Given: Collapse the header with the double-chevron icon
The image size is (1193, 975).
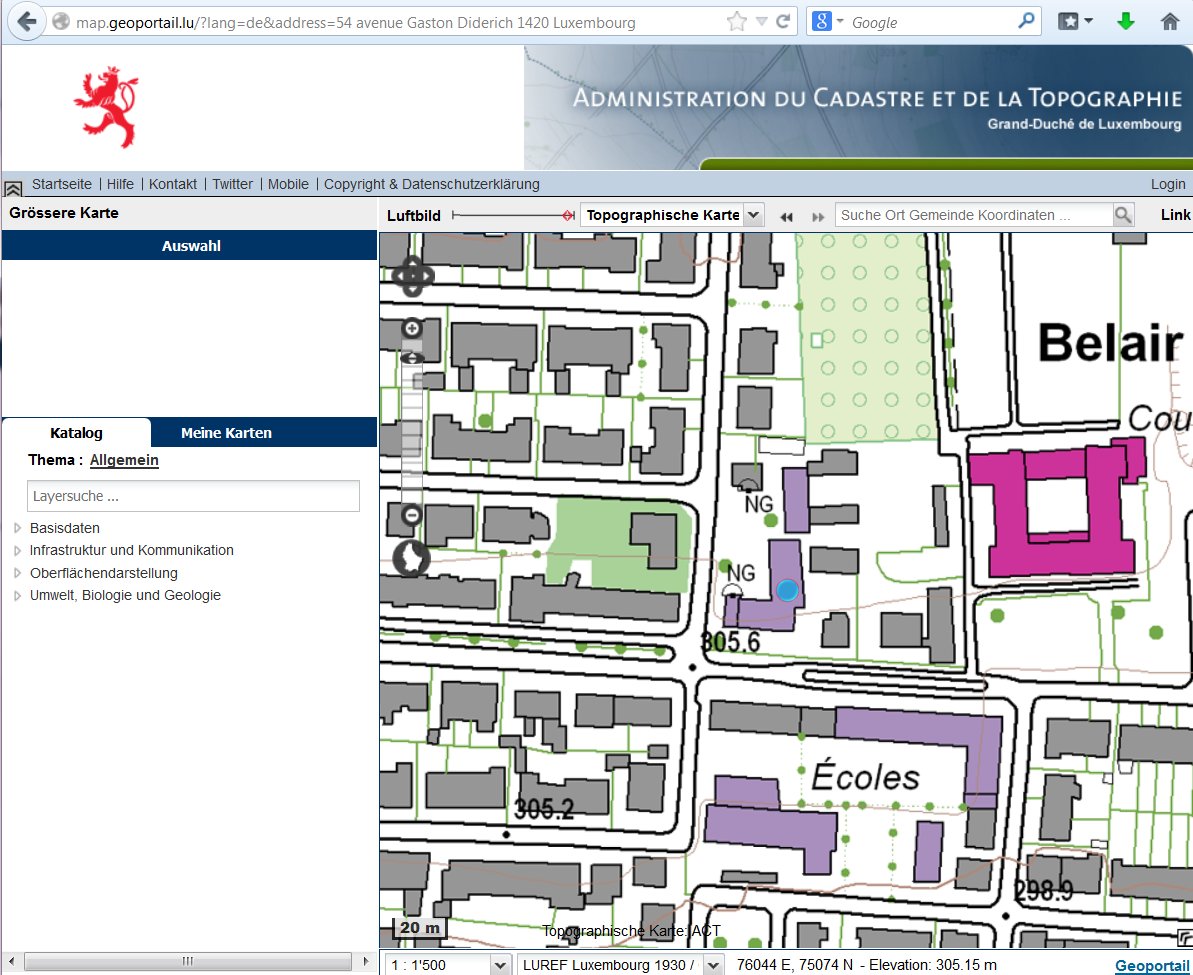Looking at the screenshot, I should click(x=13, y=187).
